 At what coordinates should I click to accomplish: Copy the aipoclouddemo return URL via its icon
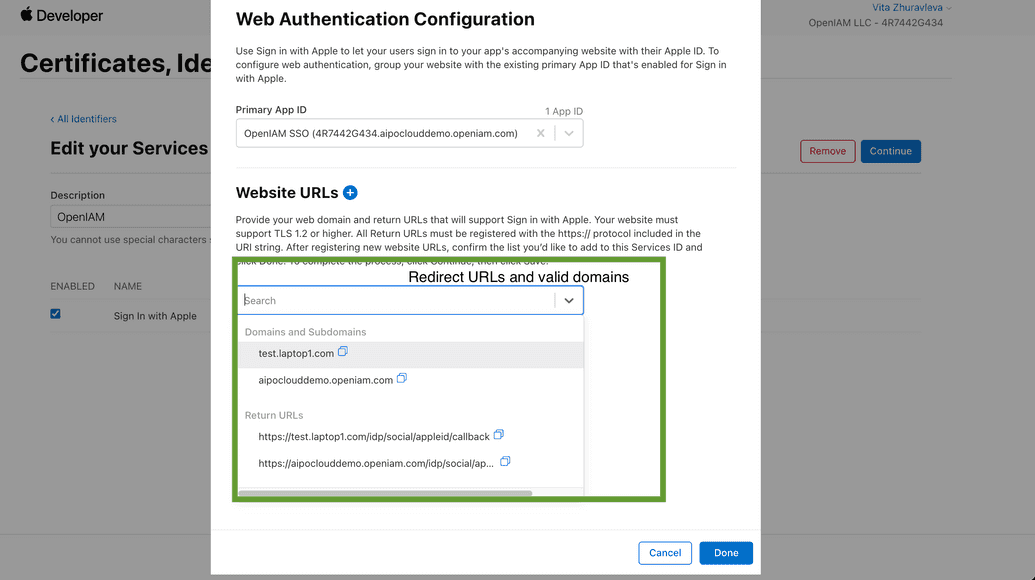[505, 462]
